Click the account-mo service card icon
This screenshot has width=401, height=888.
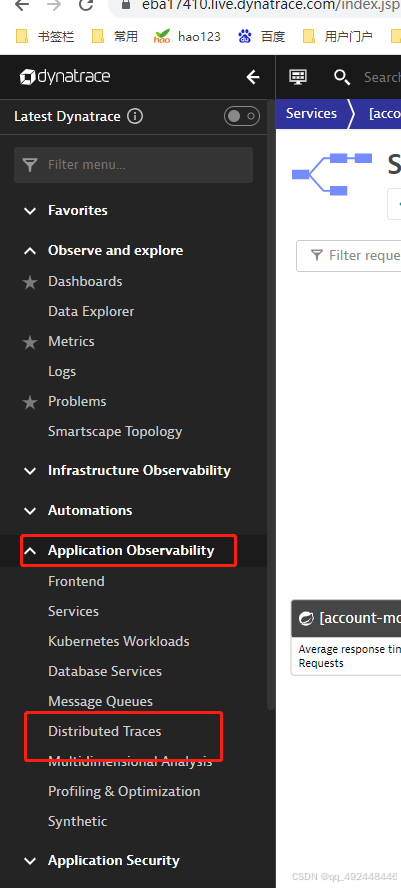pyautogui.click(x=306, y=618)
